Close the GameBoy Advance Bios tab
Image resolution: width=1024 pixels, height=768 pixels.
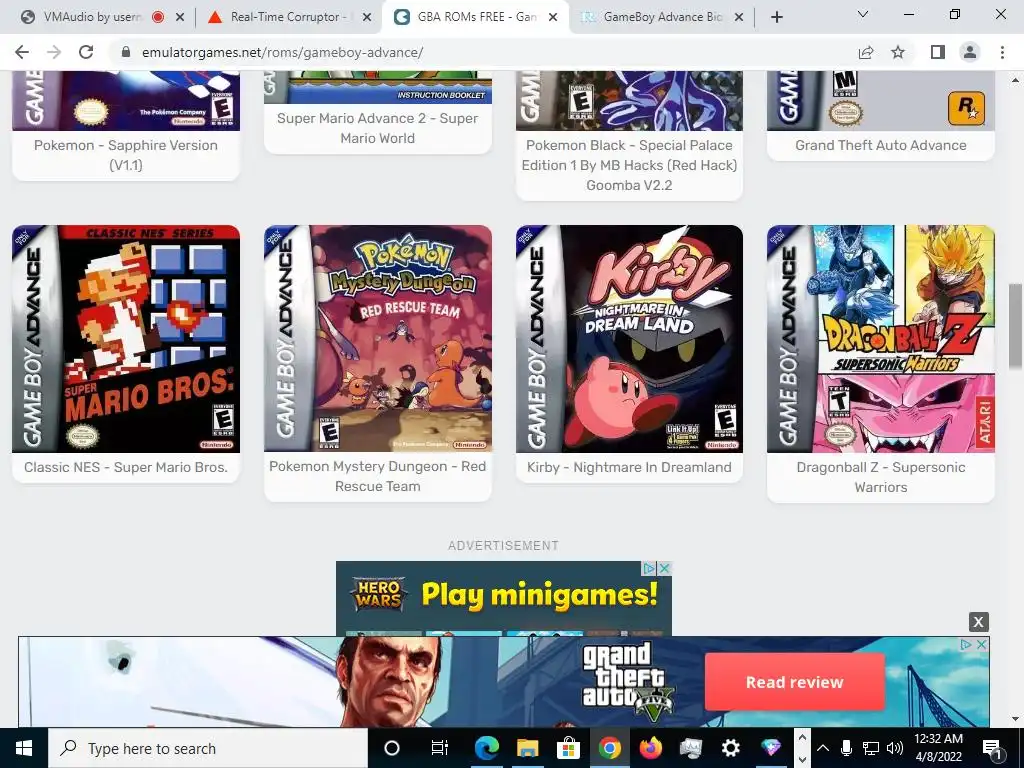(739, 17)
